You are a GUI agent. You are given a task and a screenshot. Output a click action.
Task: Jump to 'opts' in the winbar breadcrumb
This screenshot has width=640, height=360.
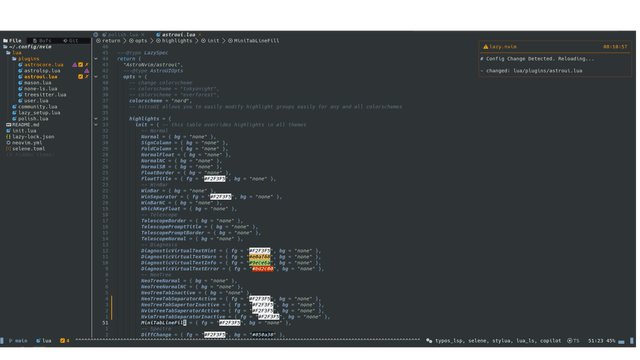click(138, 41)
